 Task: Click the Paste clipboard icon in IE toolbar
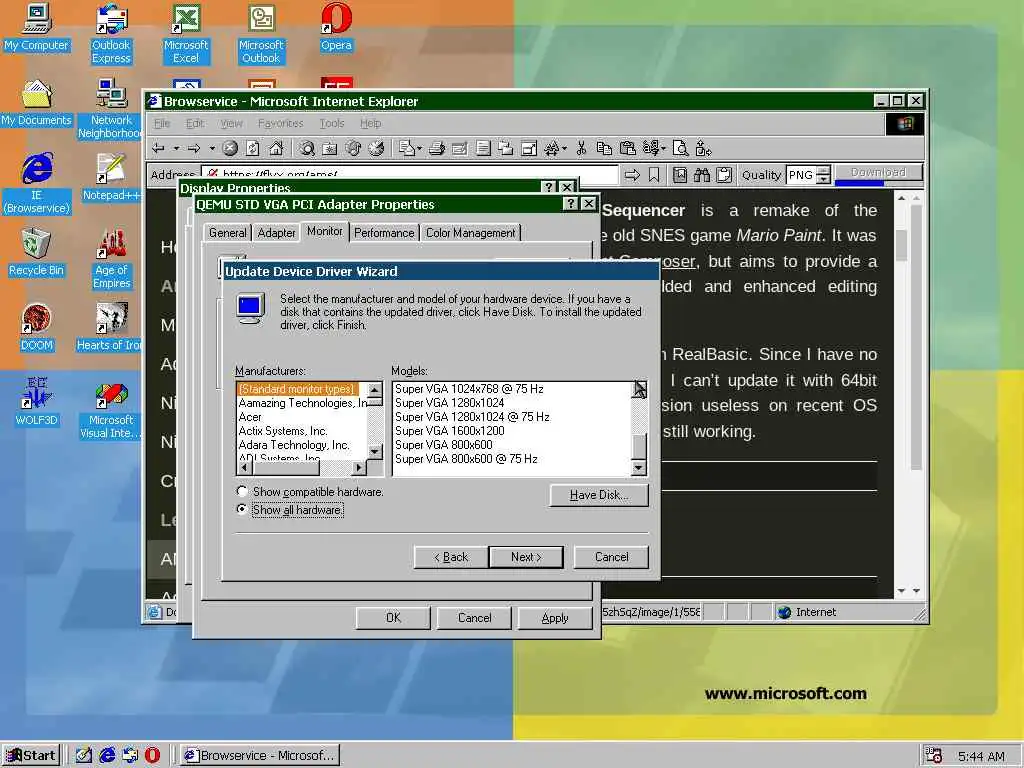coord(628,149)
